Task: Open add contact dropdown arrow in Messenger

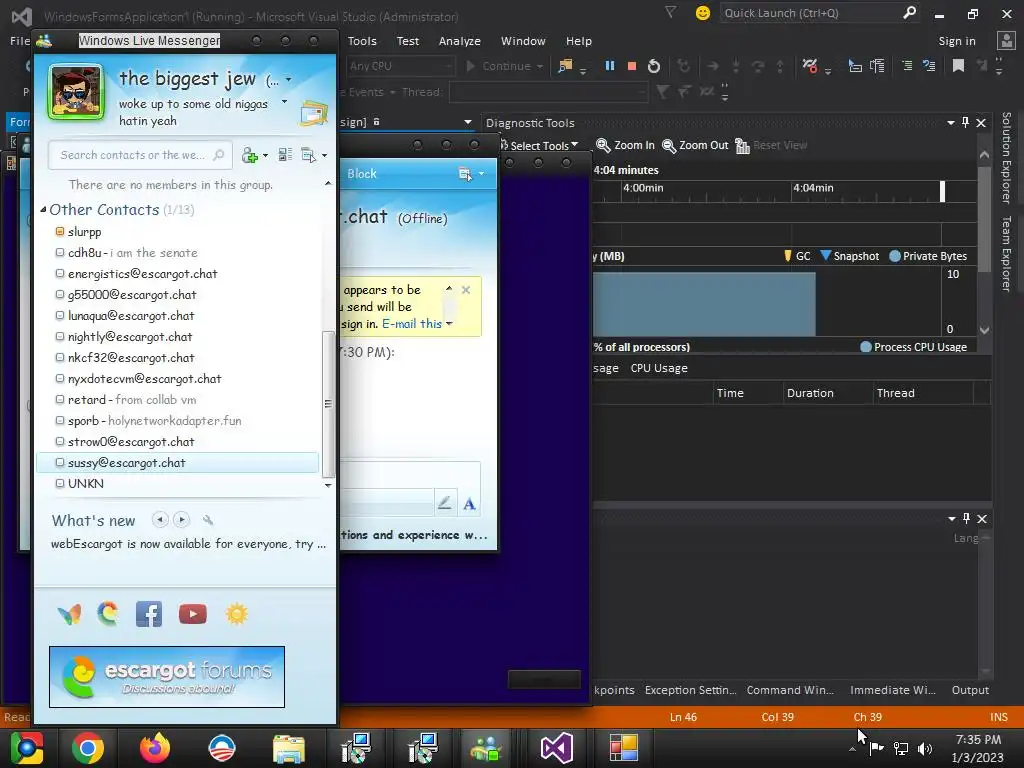Action: 265,155
